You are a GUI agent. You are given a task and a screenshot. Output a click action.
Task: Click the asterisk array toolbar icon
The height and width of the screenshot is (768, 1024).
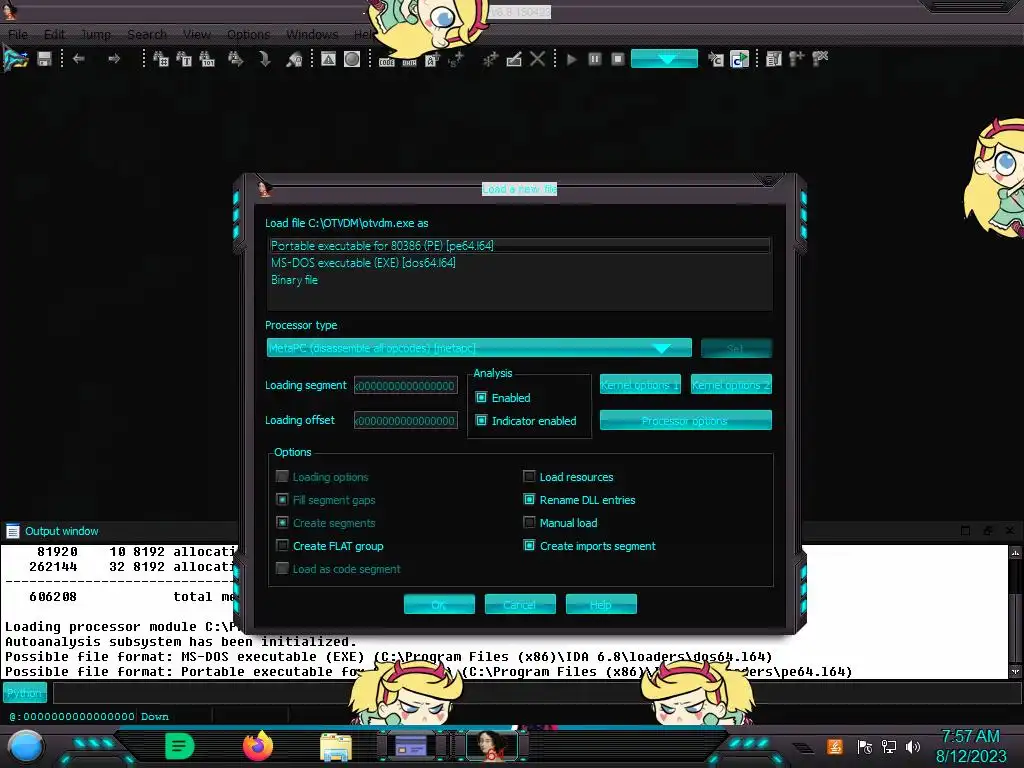pos(490,59)
